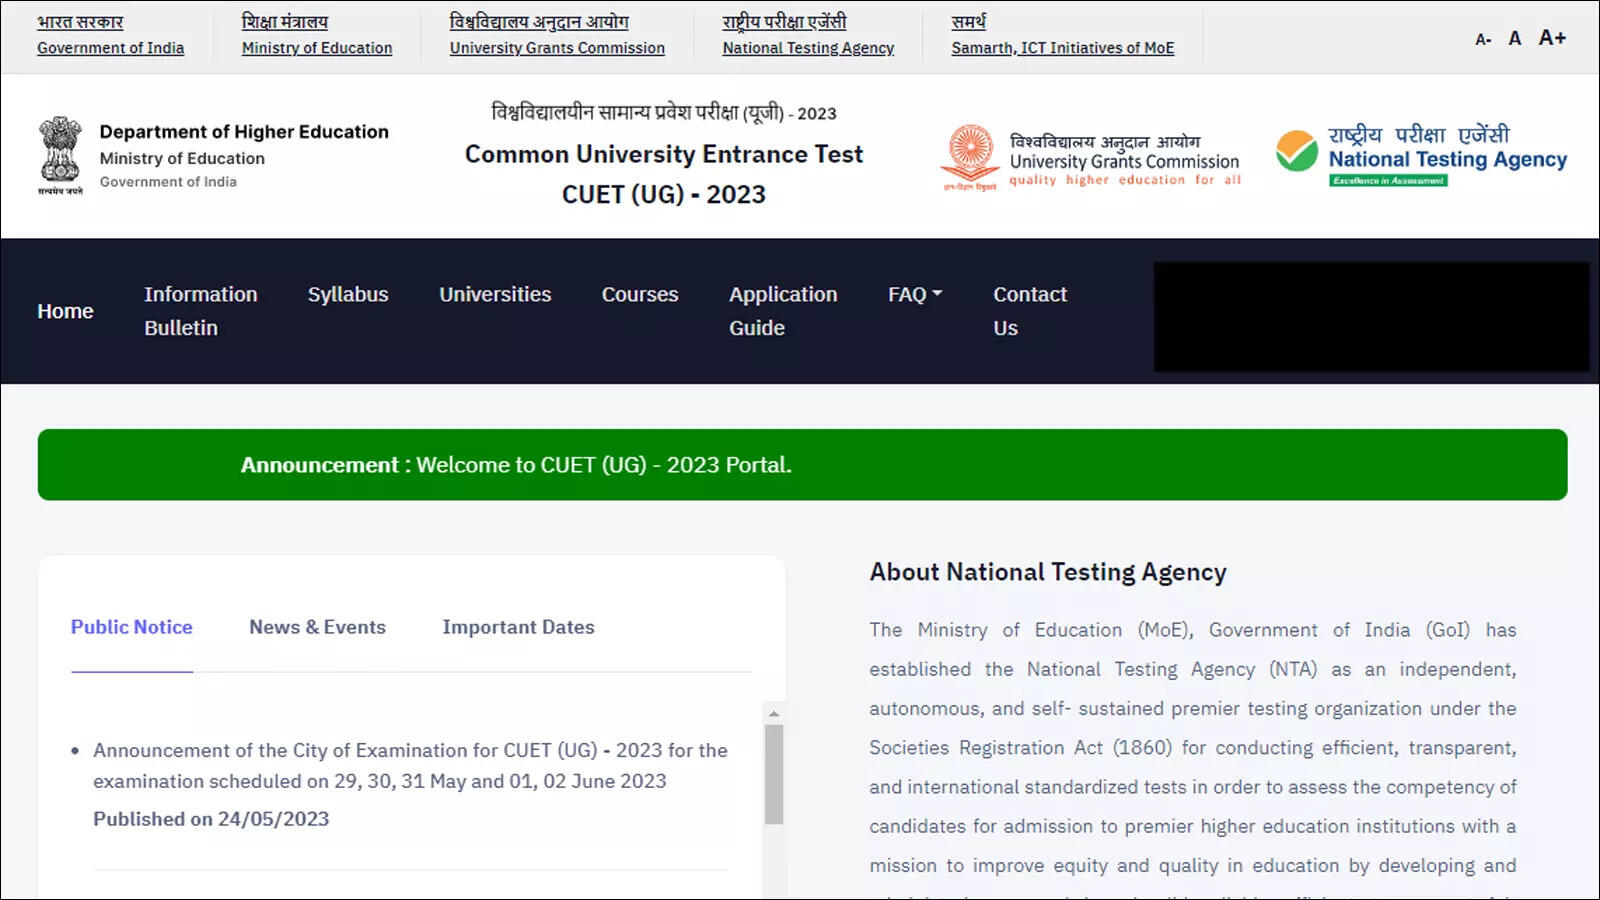1600x900 pixels.
Task: Switch to the News & Events tab
Action: coord(317,627)
